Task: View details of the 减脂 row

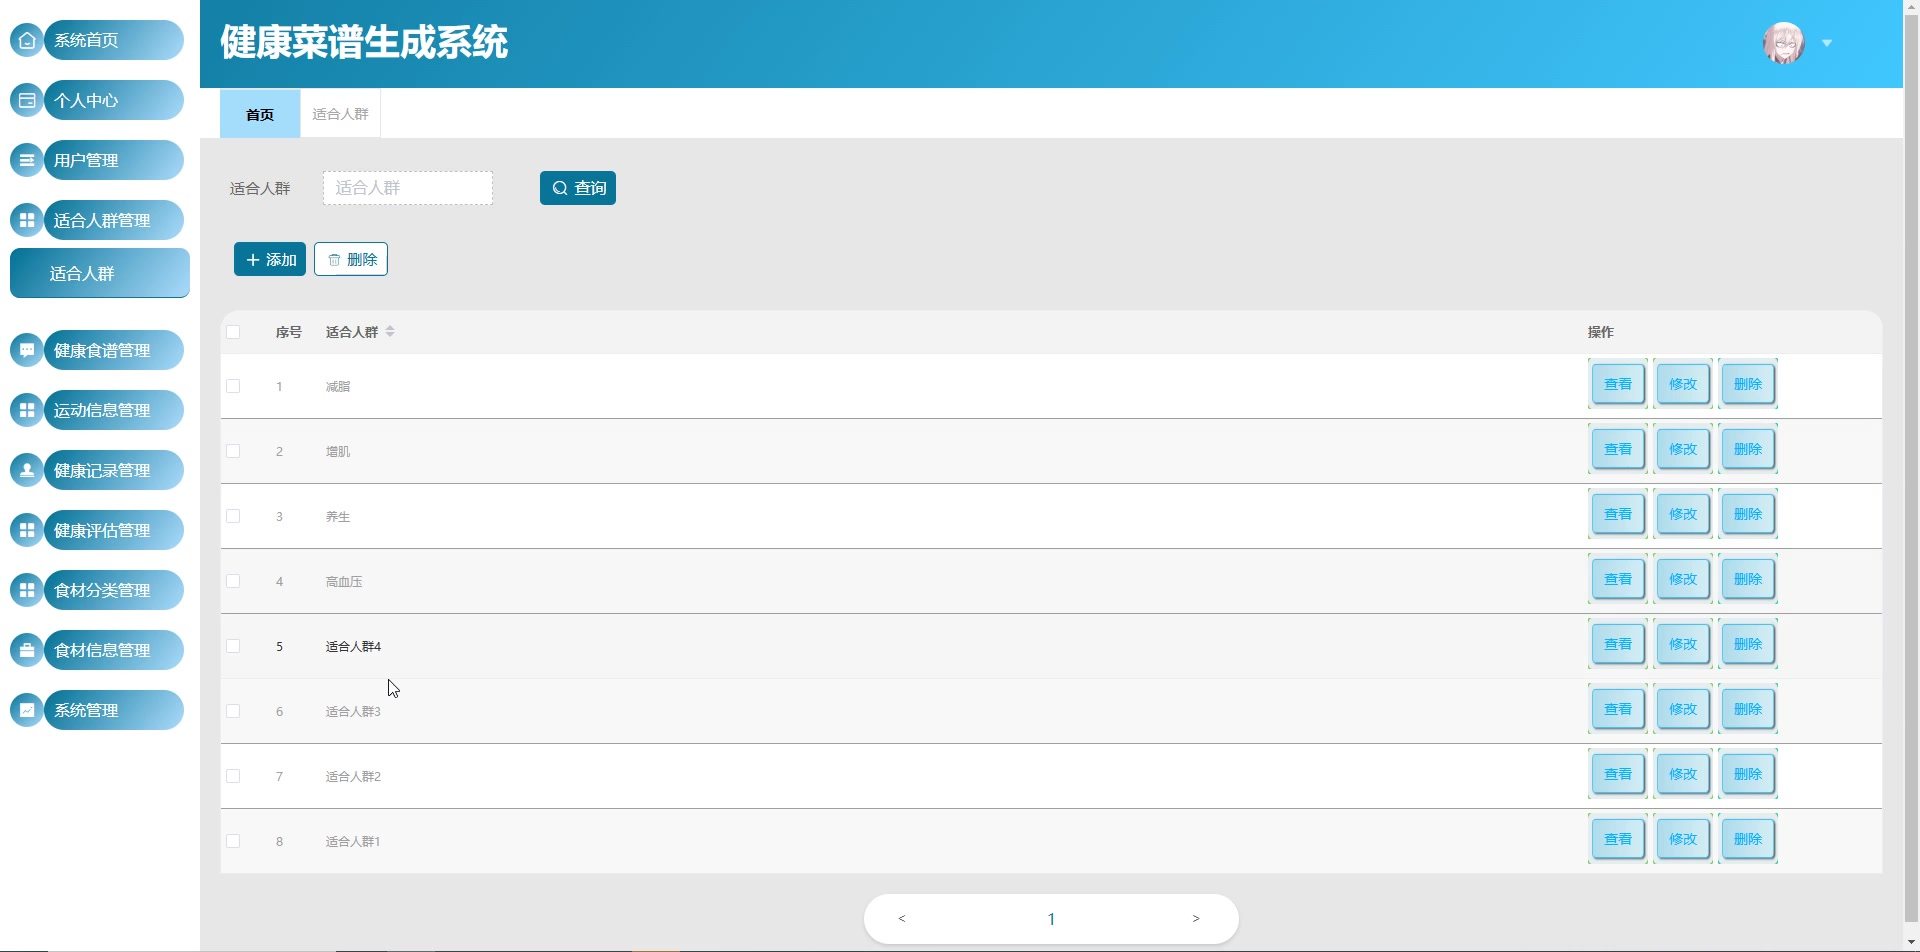Action: pyautogui.click(x=1618, y=384)
